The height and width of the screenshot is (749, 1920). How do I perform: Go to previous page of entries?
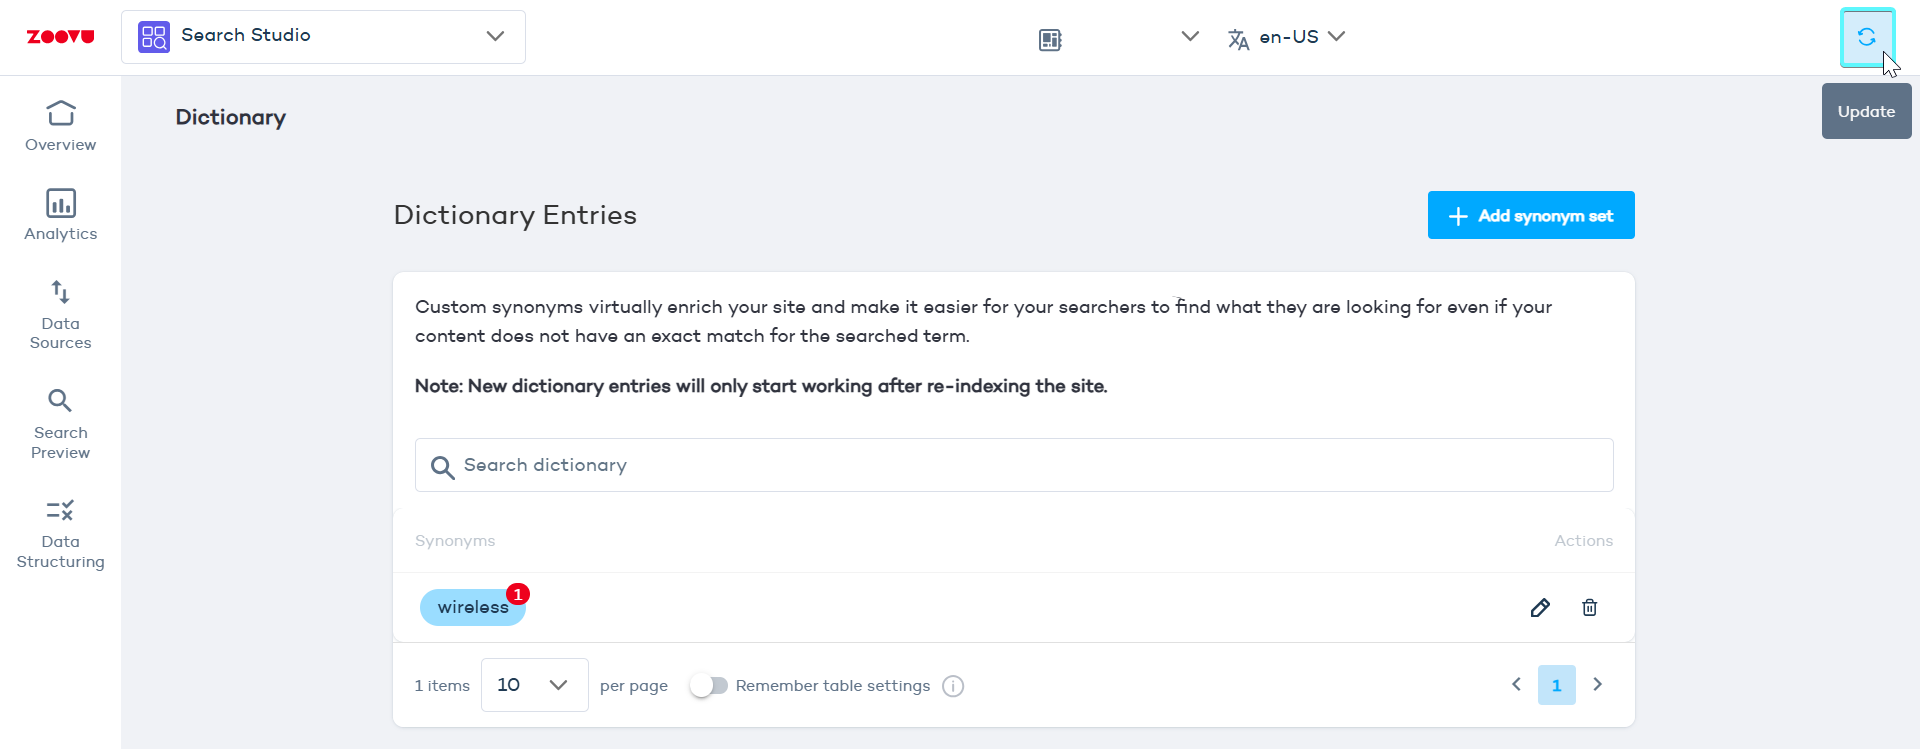[1516, 685]
